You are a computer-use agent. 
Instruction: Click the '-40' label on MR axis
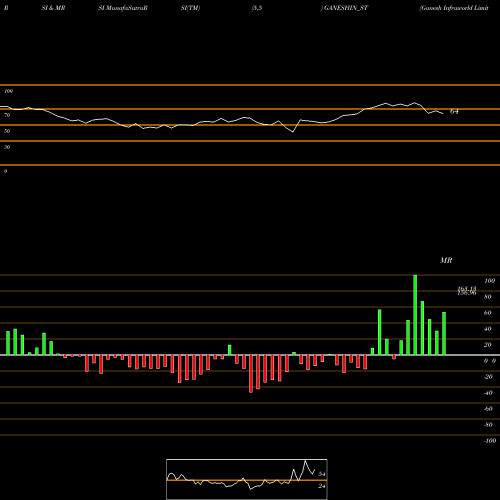click(488, 393)
